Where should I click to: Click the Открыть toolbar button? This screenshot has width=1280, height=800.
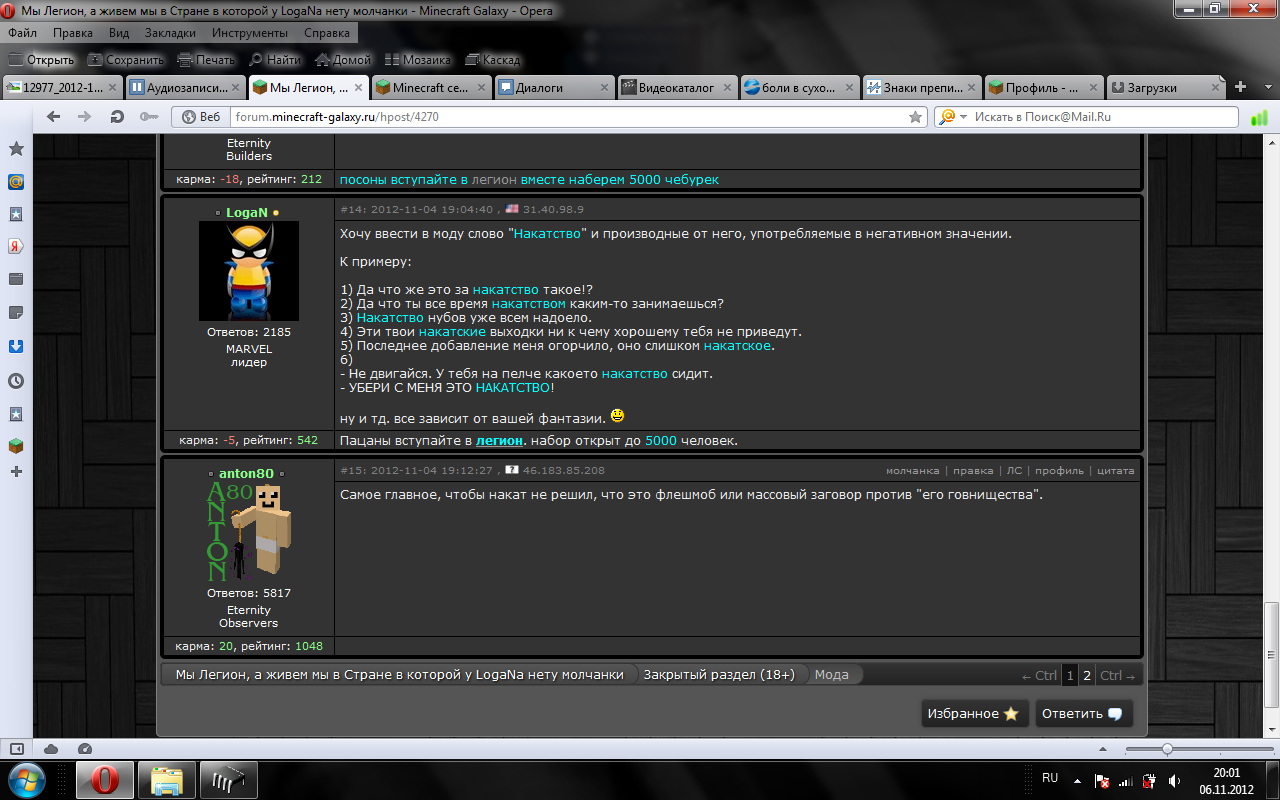coord(40,60)
